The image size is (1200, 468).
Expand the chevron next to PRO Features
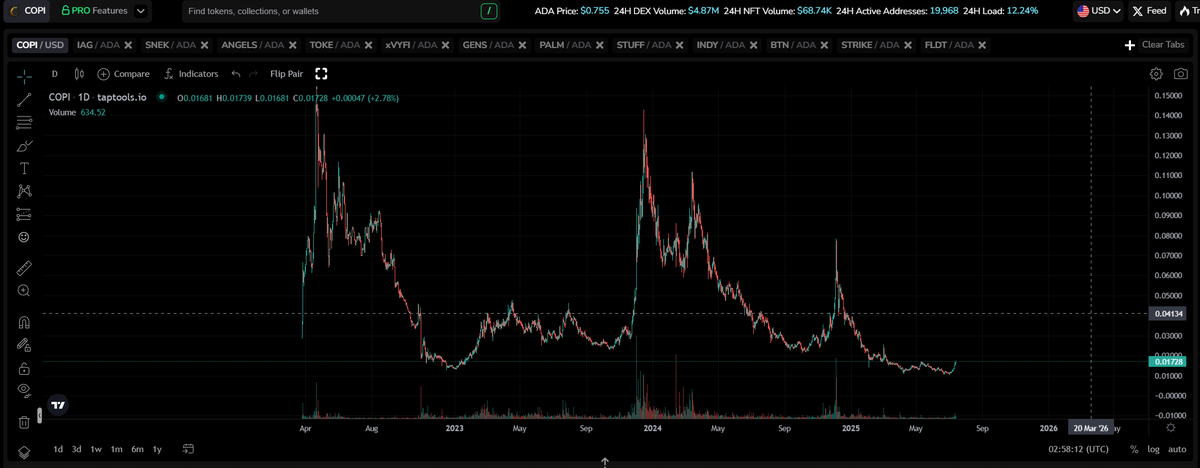(140, 11)
